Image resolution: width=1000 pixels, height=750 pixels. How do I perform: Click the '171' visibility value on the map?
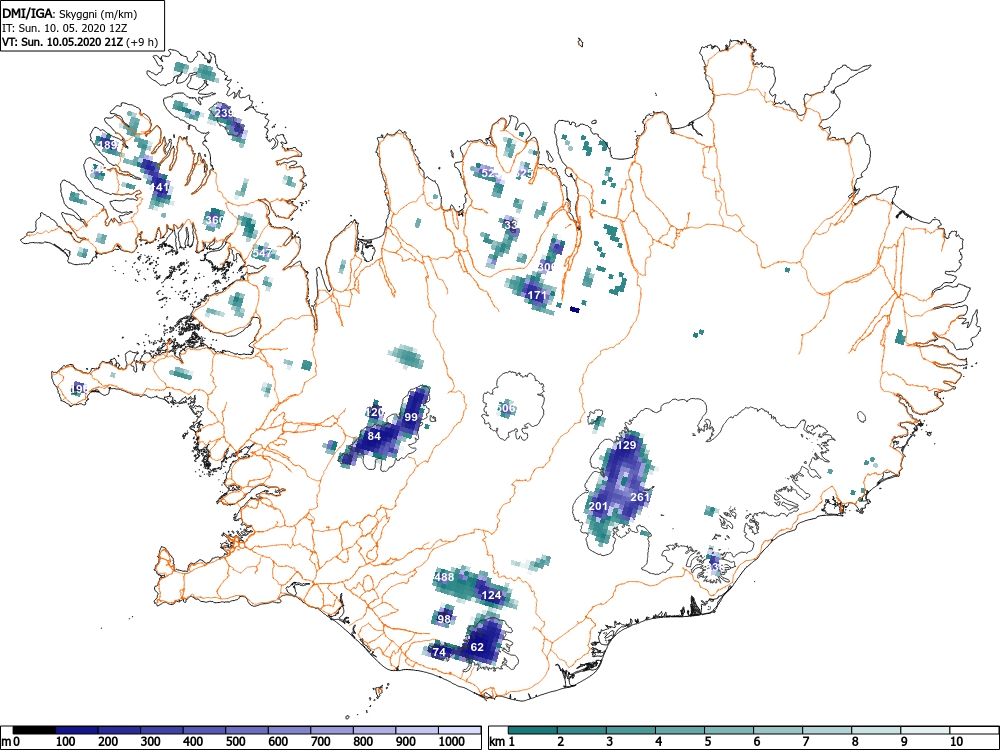(538, 295)
